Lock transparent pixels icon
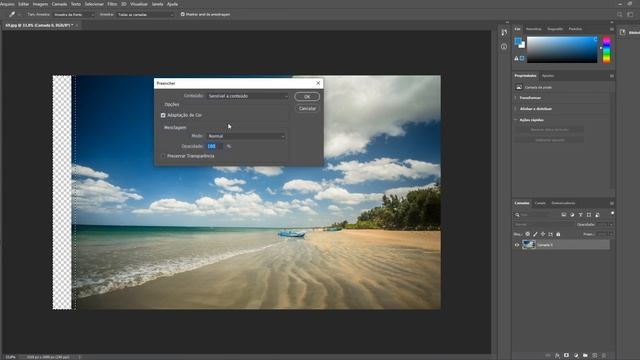Viewport: 640px width, 360px height. (527, 234)
